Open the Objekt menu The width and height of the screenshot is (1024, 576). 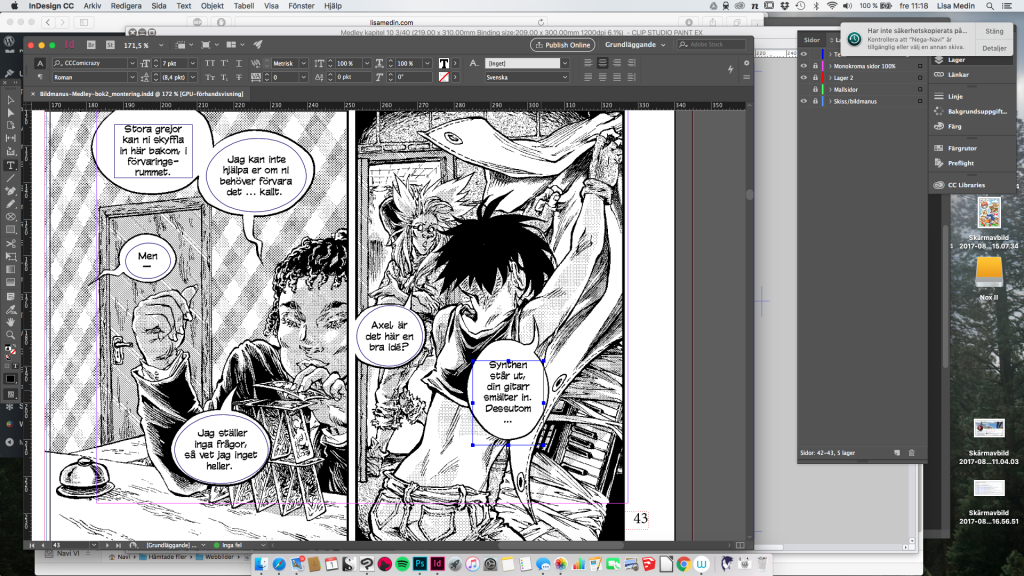click(212, 6)
